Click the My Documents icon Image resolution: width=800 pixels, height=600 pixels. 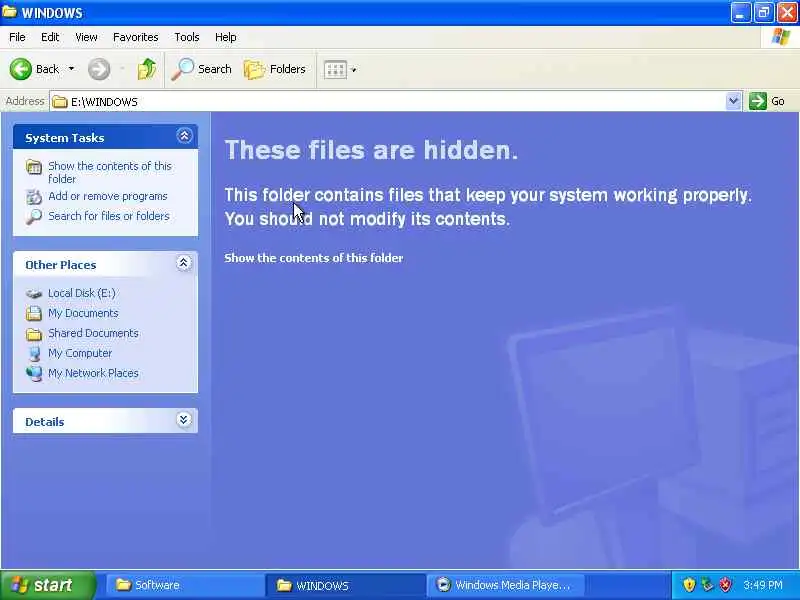[x=34, y=313]
